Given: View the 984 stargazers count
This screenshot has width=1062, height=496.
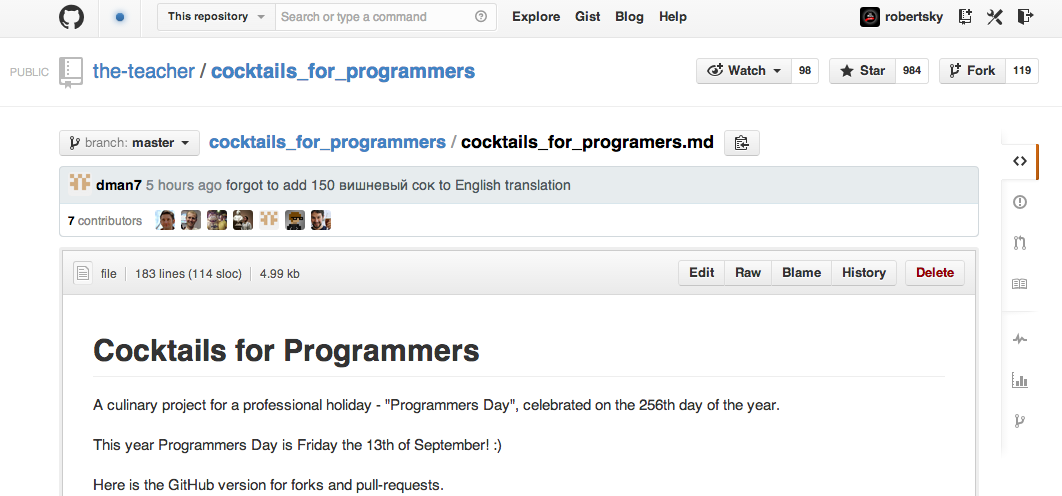Looking at the screenshot, I should [x=912, y=70].
